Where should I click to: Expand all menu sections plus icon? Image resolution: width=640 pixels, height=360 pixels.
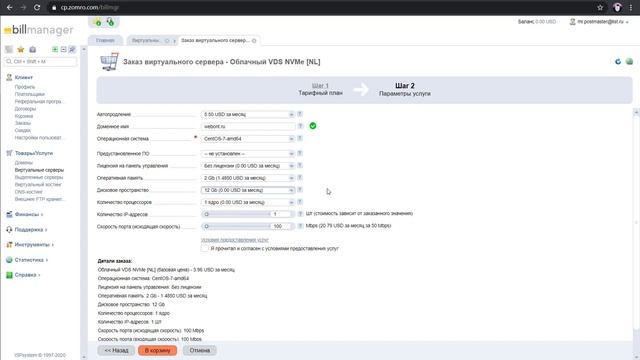click(x=55, y=49)
